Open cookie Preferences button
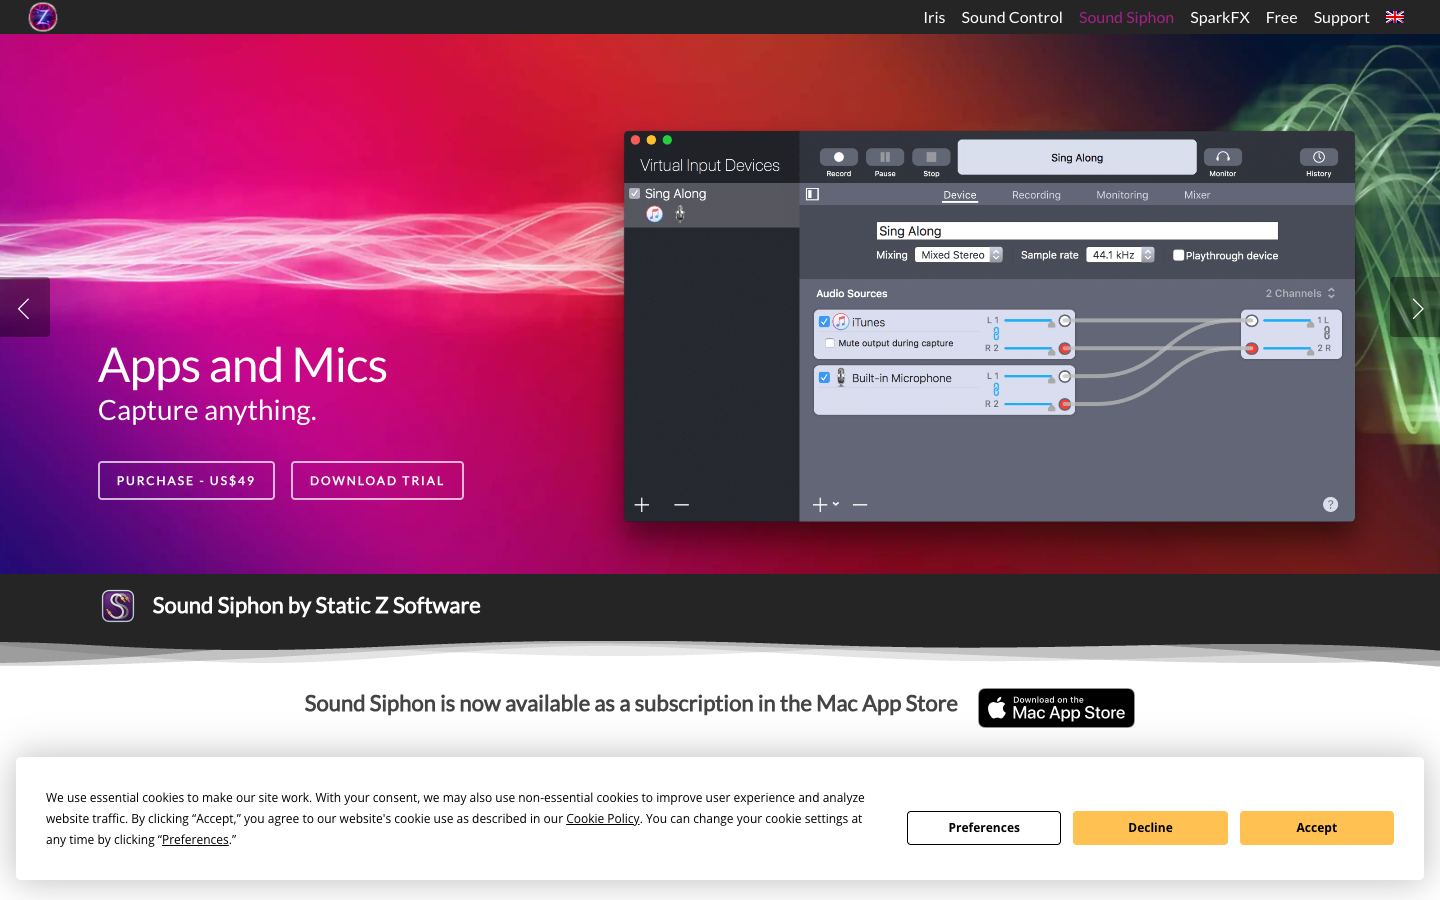This screenshot has height=900, width=1440. click(x=984, y=828)
